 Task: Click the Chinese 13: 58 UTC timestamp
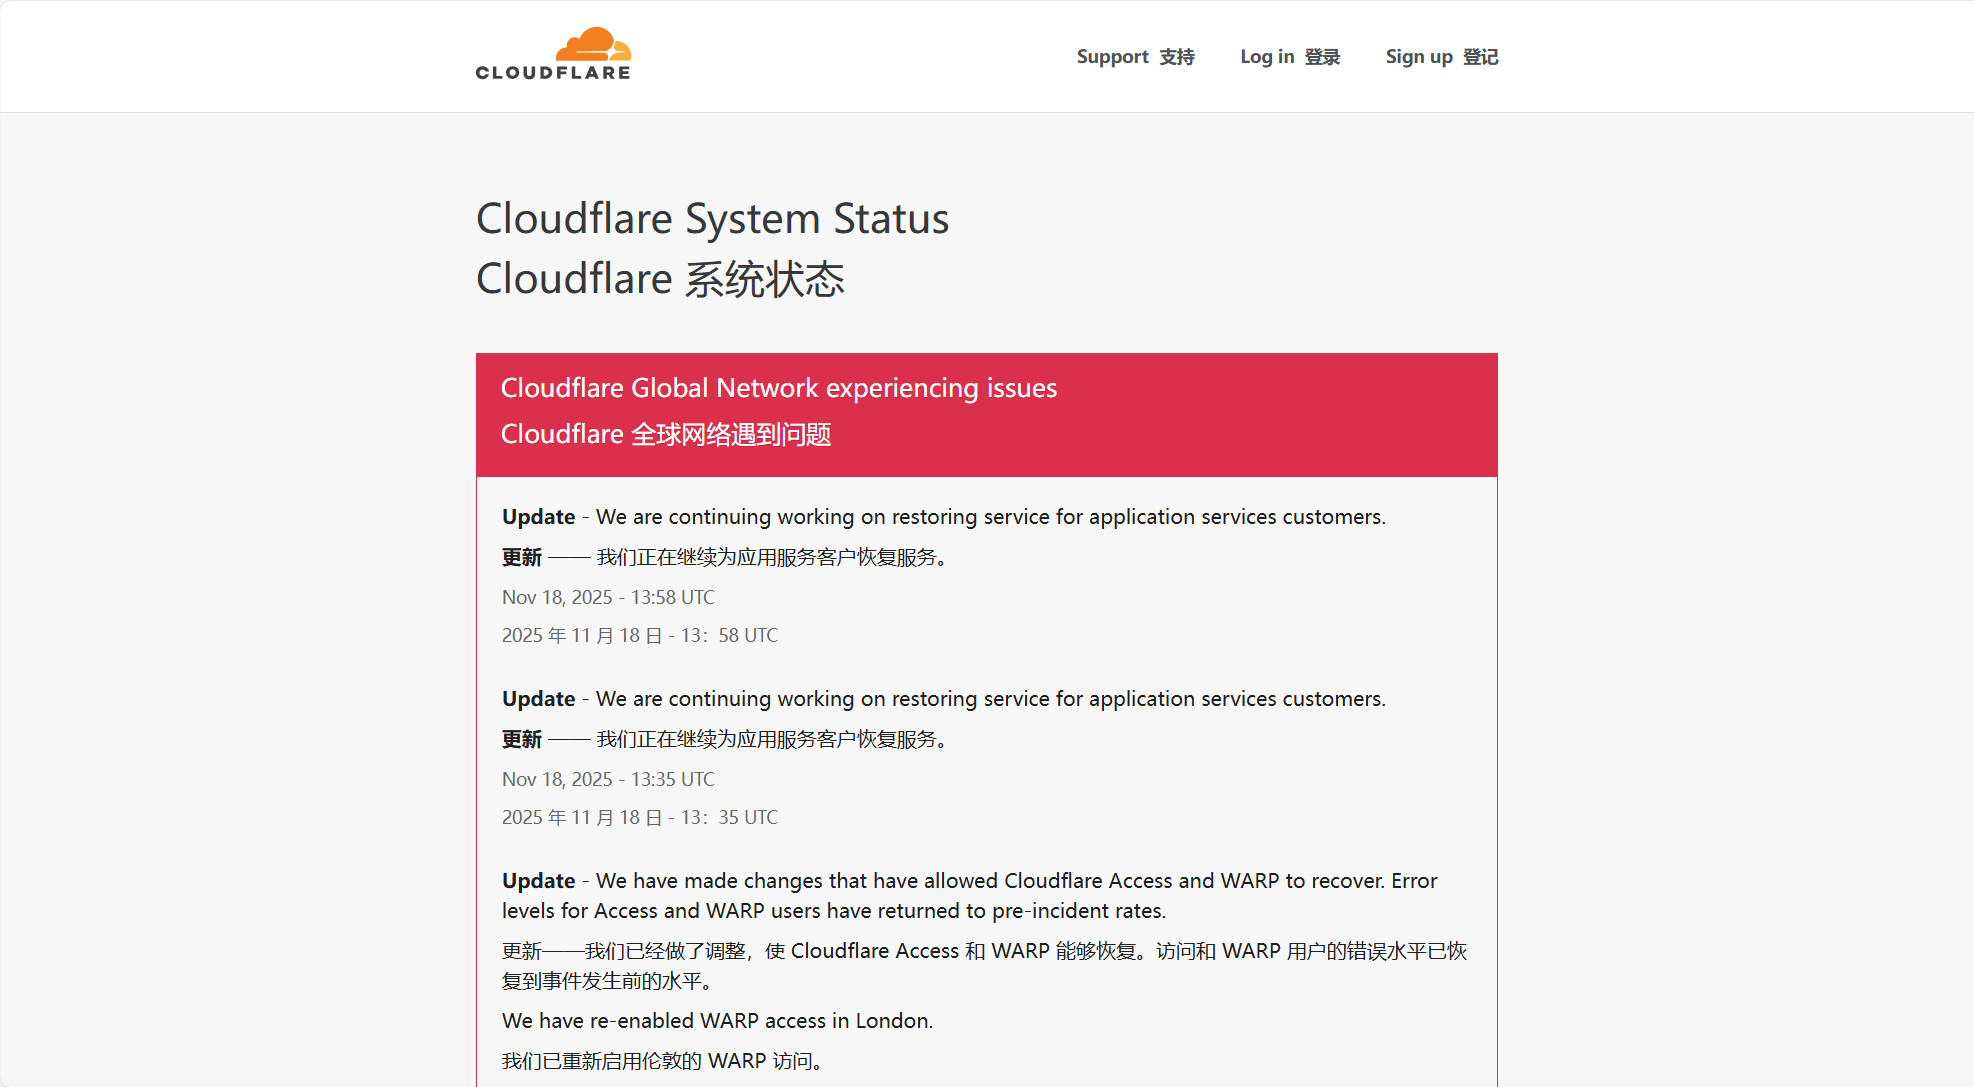[639, 636]
